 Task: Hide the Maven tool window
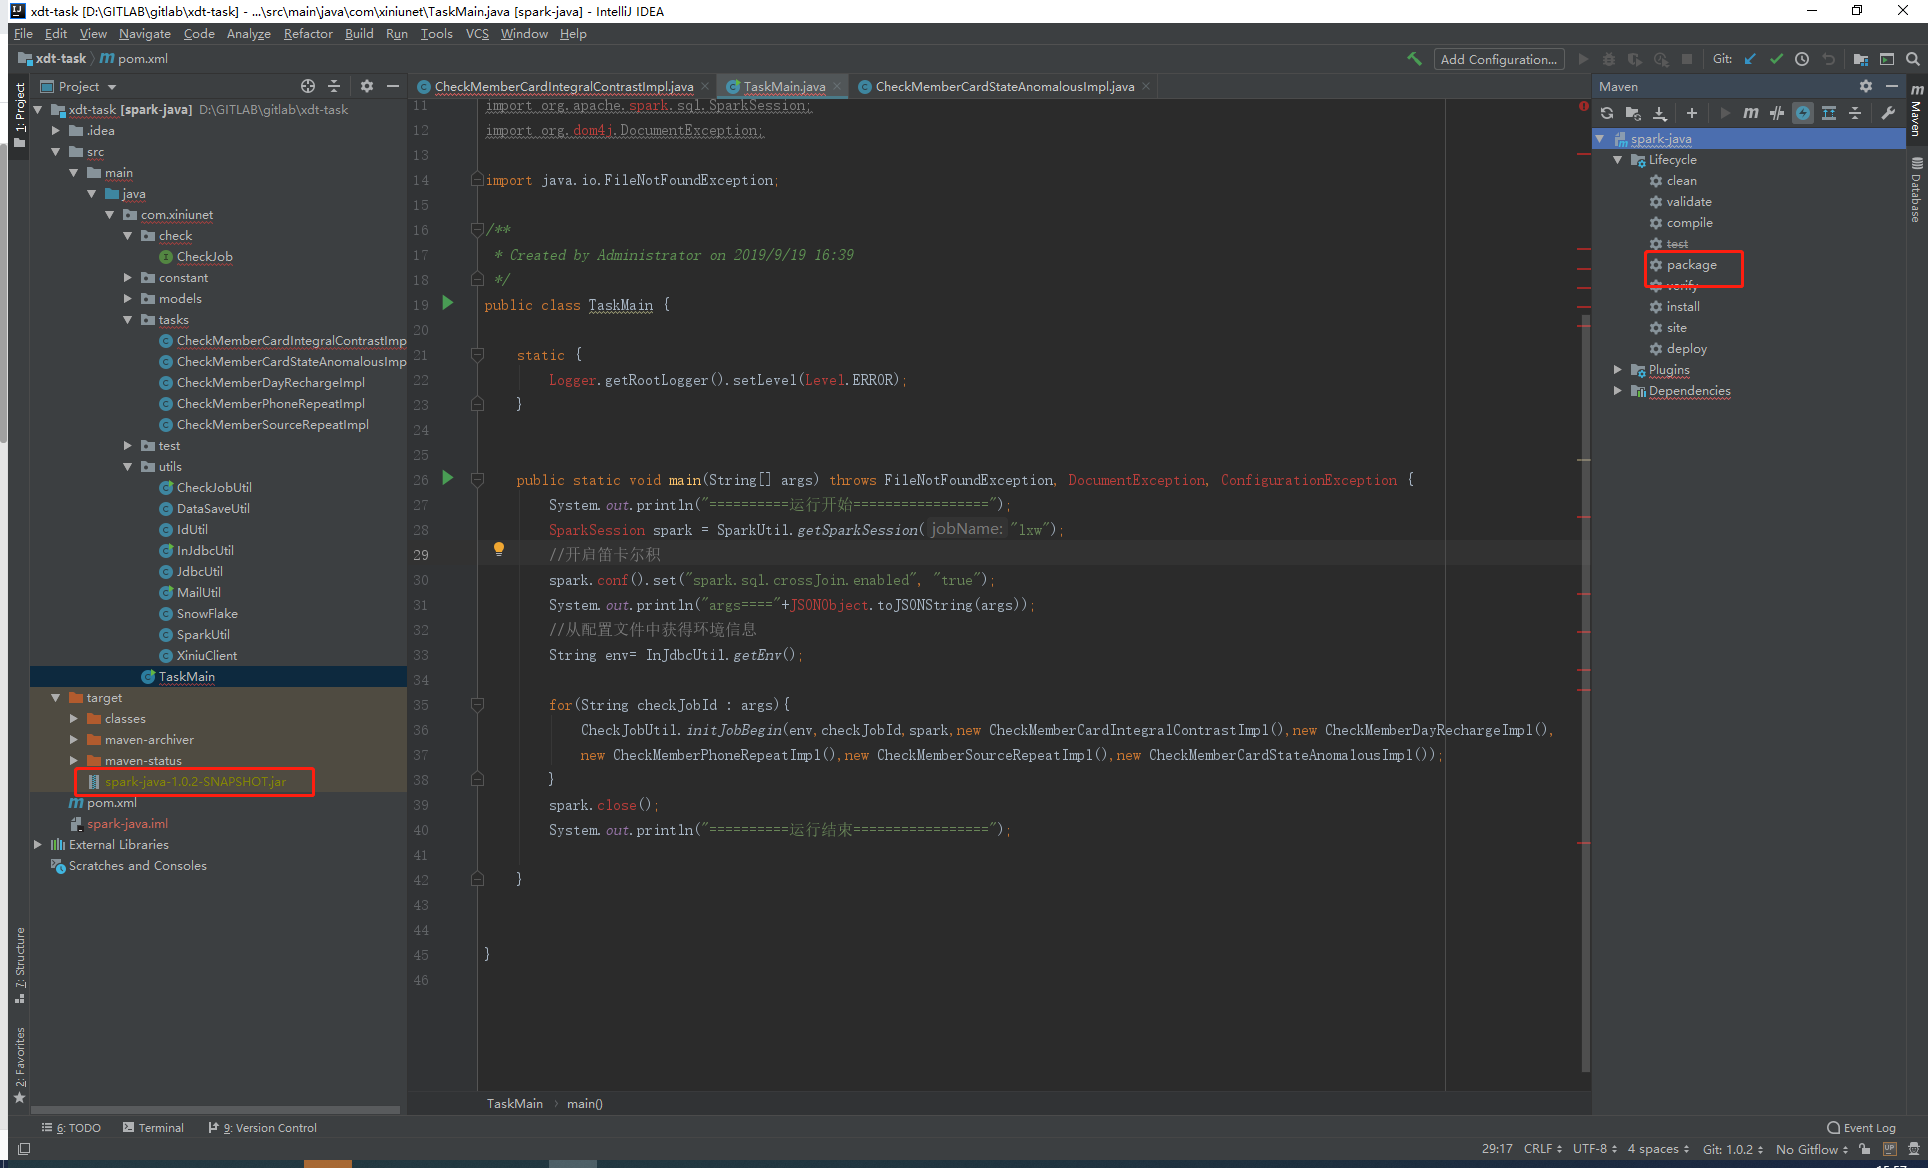[1892, 86]
